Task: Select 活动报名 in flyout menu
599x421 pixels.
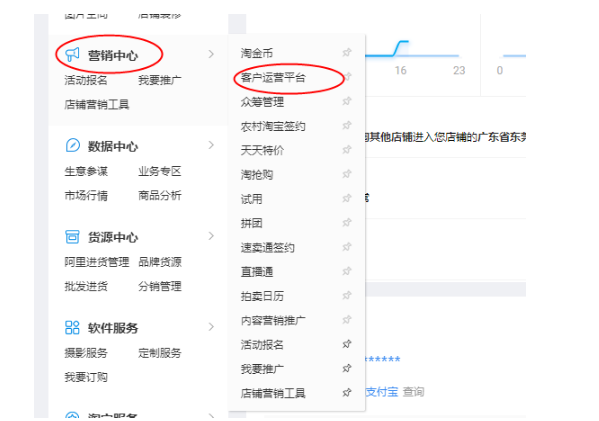Action: (x=262, y=345)
